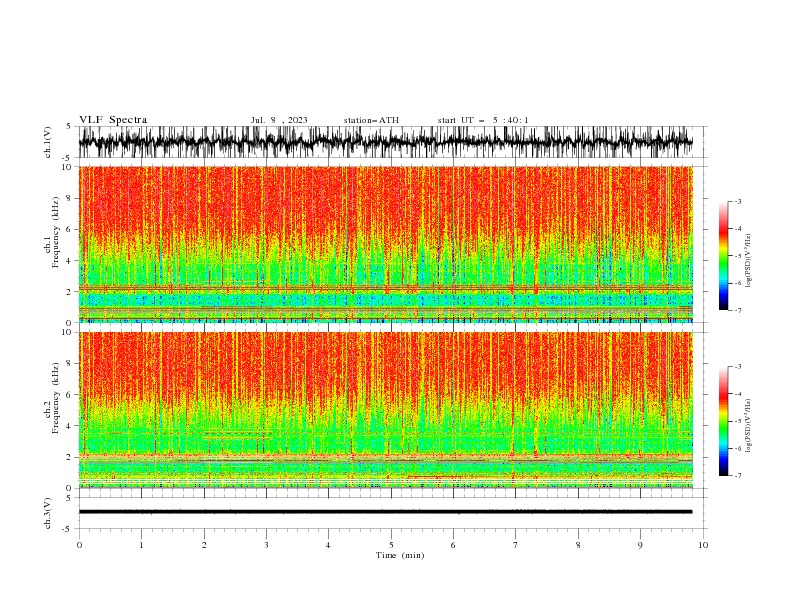Viewport: 792px width, 612px height.
Task: Click the ch.3(V) axis label
Action: point(48,514)
